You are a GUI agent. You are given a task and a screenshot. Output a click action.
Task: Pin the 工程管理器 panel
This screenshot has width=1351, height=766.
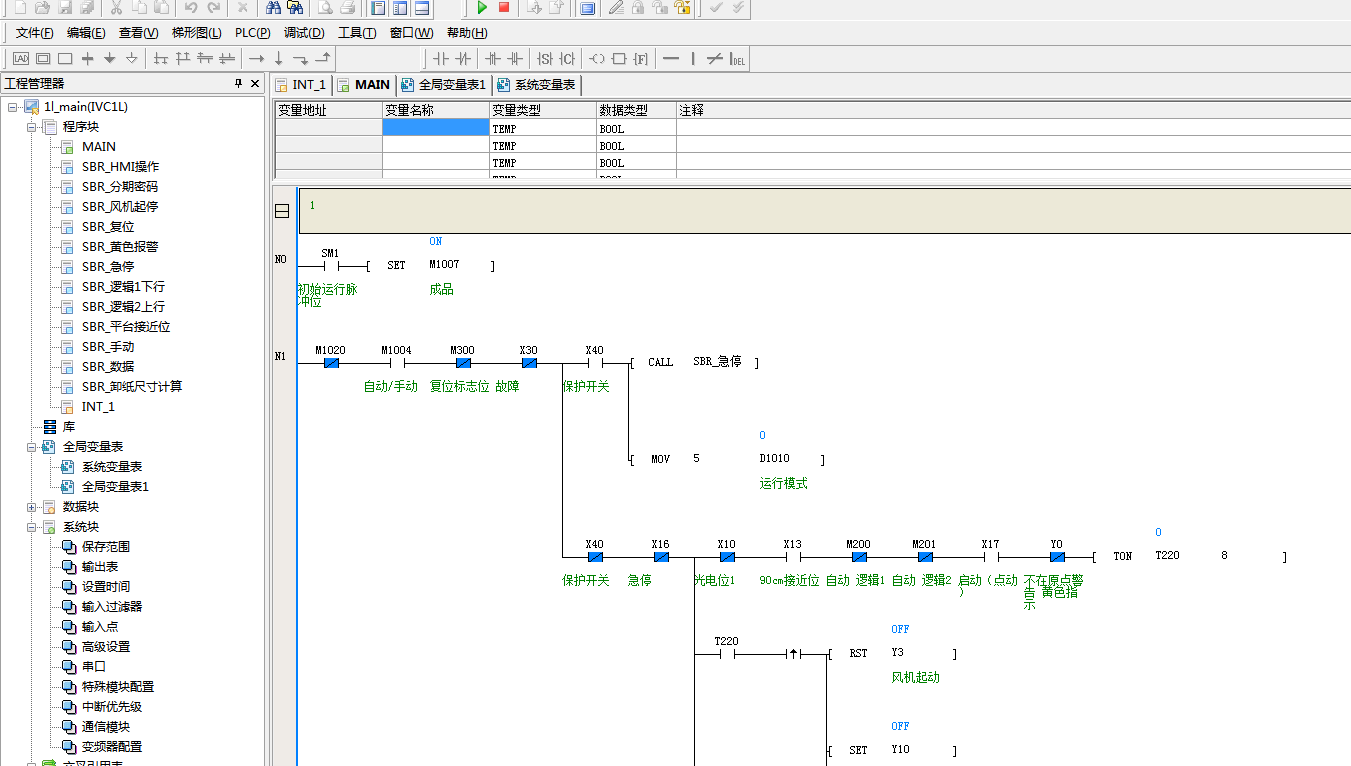coord(238,83)
